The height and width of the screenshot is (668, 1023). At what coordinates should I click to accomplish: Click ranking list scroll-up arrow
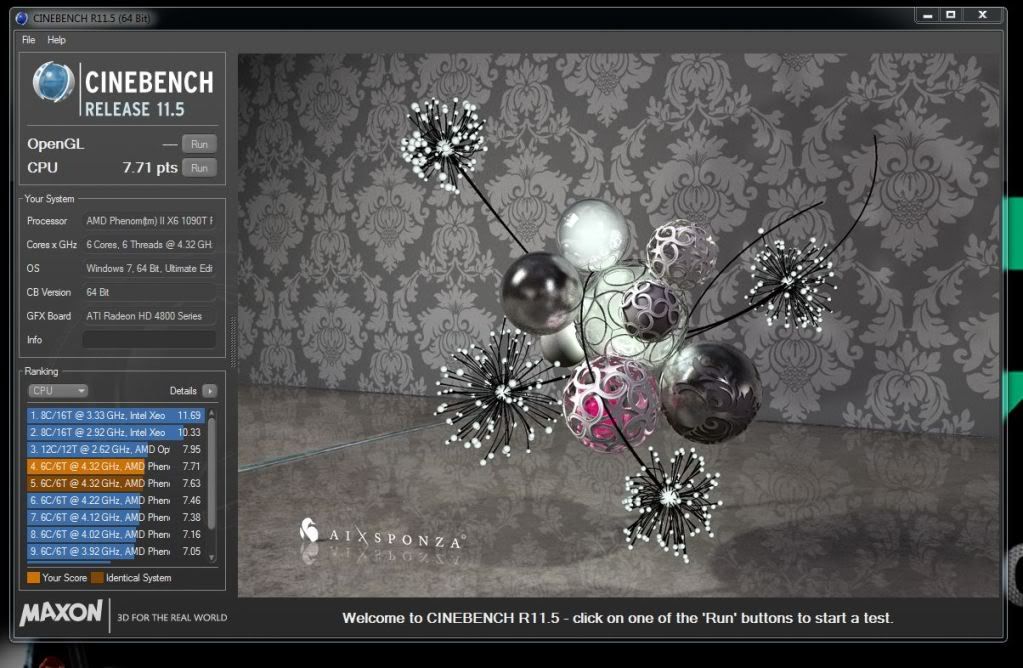[x=211, y=413]
